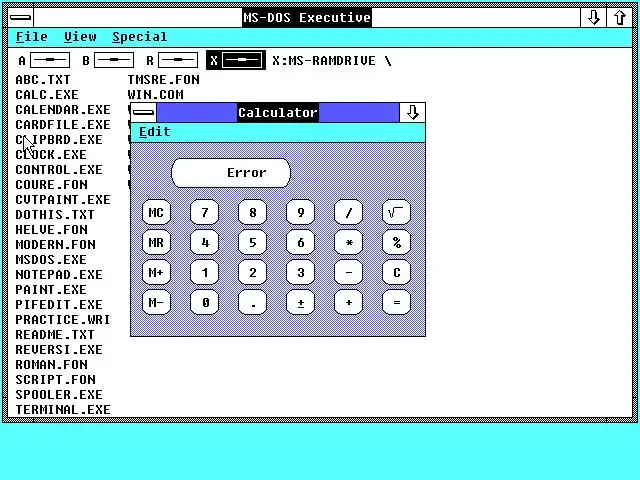The image size is (640, 480).
Task: Select file CONTROL.EXE
Action: [59, 170]
